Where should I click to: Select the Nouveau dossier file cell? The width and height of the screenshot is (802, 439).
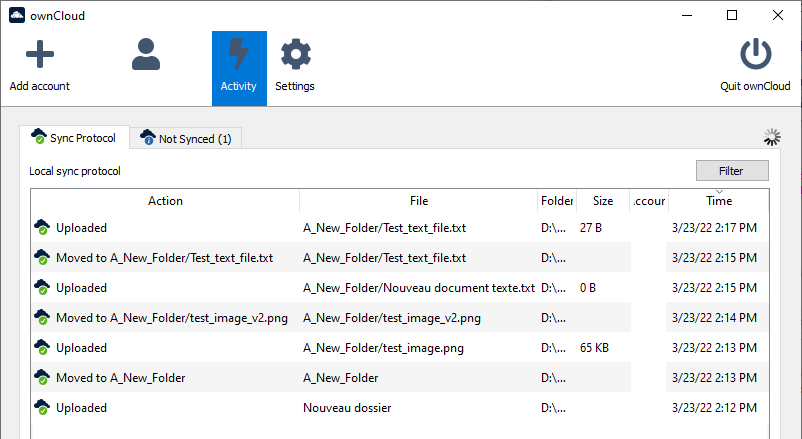point(347,408)
